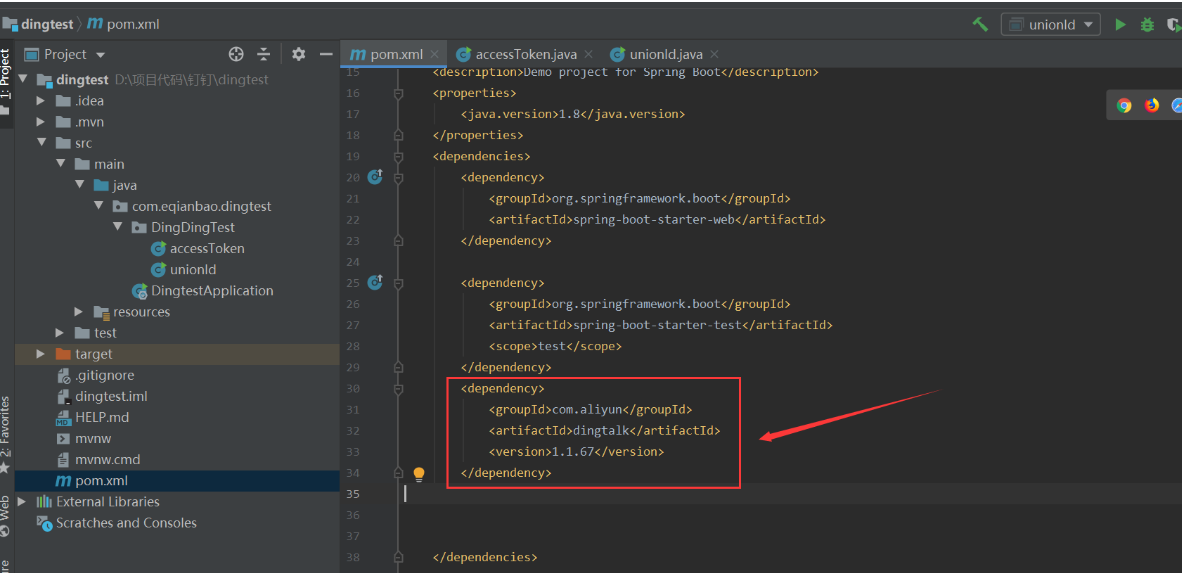The image size is (1182, 573).
Task: Close the pom.xml editor tab
Action: tap(434, 54)
